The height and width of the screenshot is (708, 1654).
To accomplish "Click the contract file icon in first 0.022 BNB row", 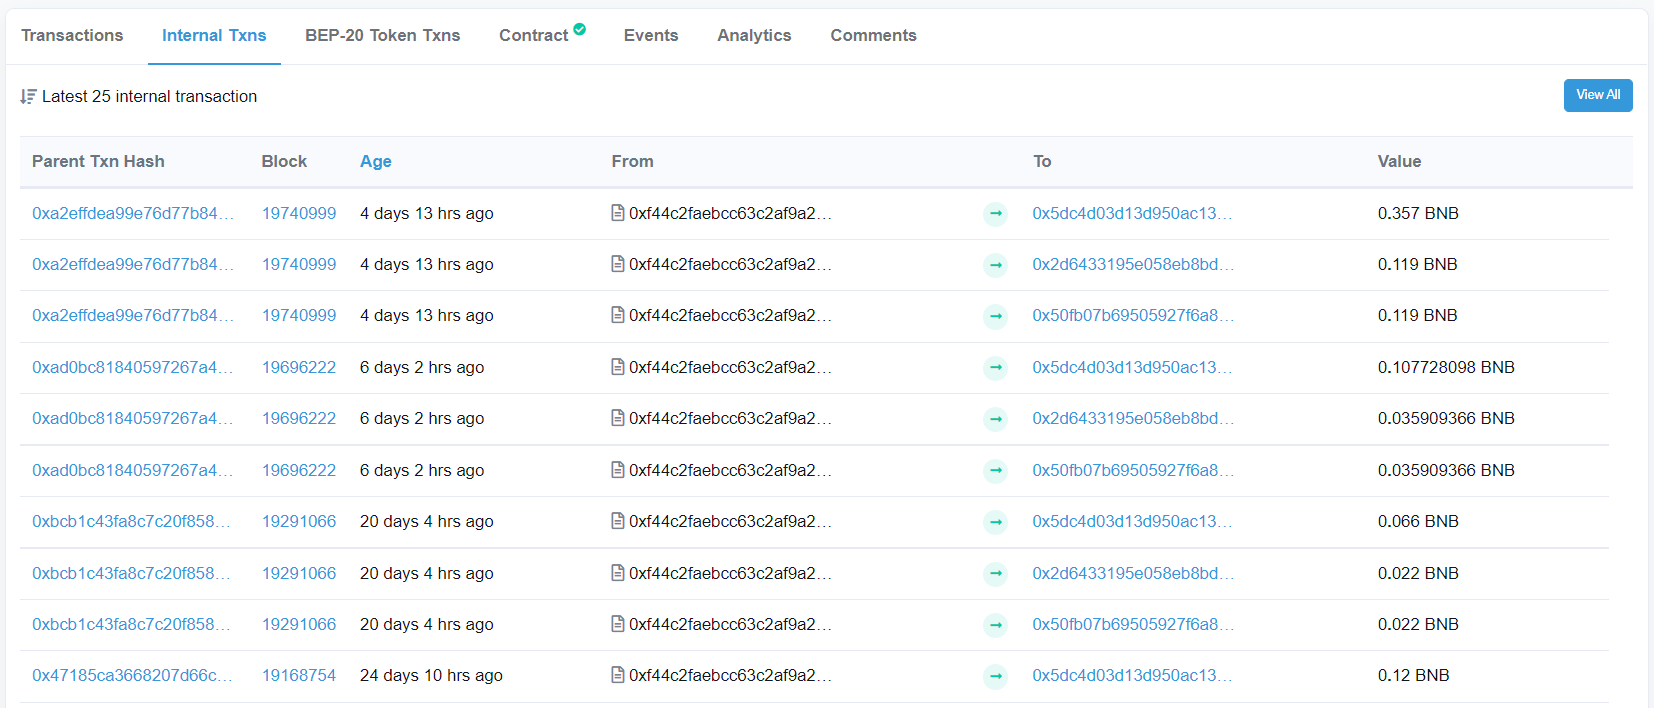I will 618,573.
